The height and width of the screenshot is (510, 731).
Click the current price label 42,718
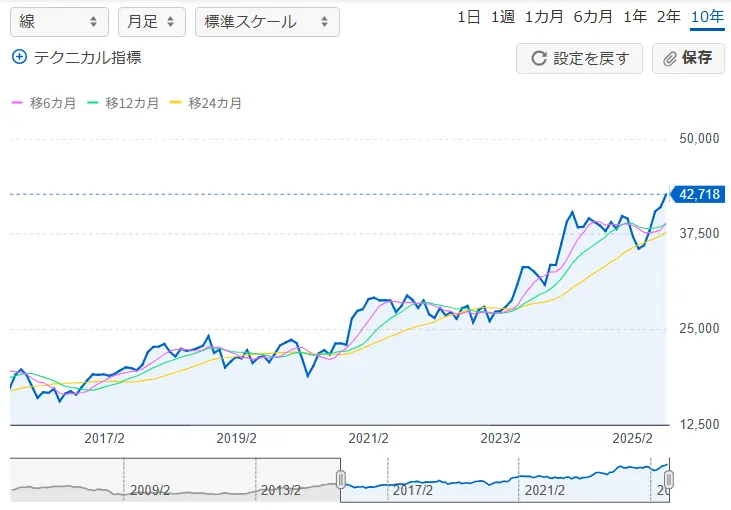coord(698,194)
